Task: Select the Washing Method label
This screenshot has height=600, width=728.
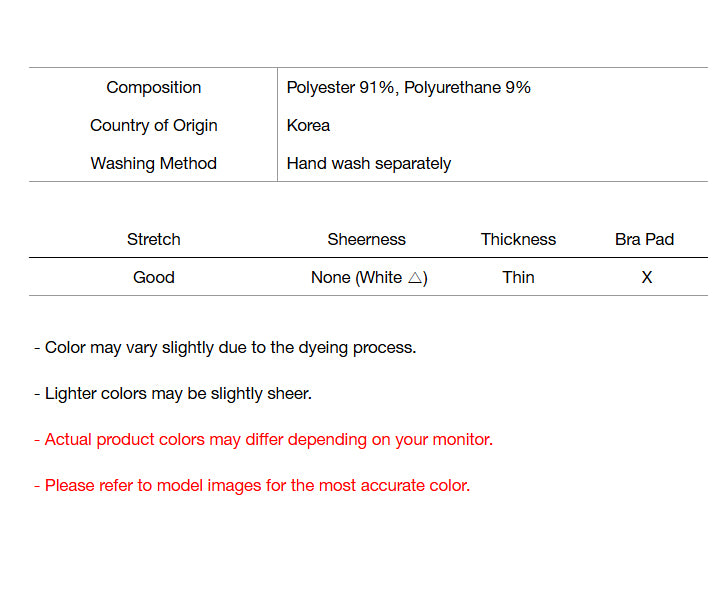Action: tap(153, 164)
